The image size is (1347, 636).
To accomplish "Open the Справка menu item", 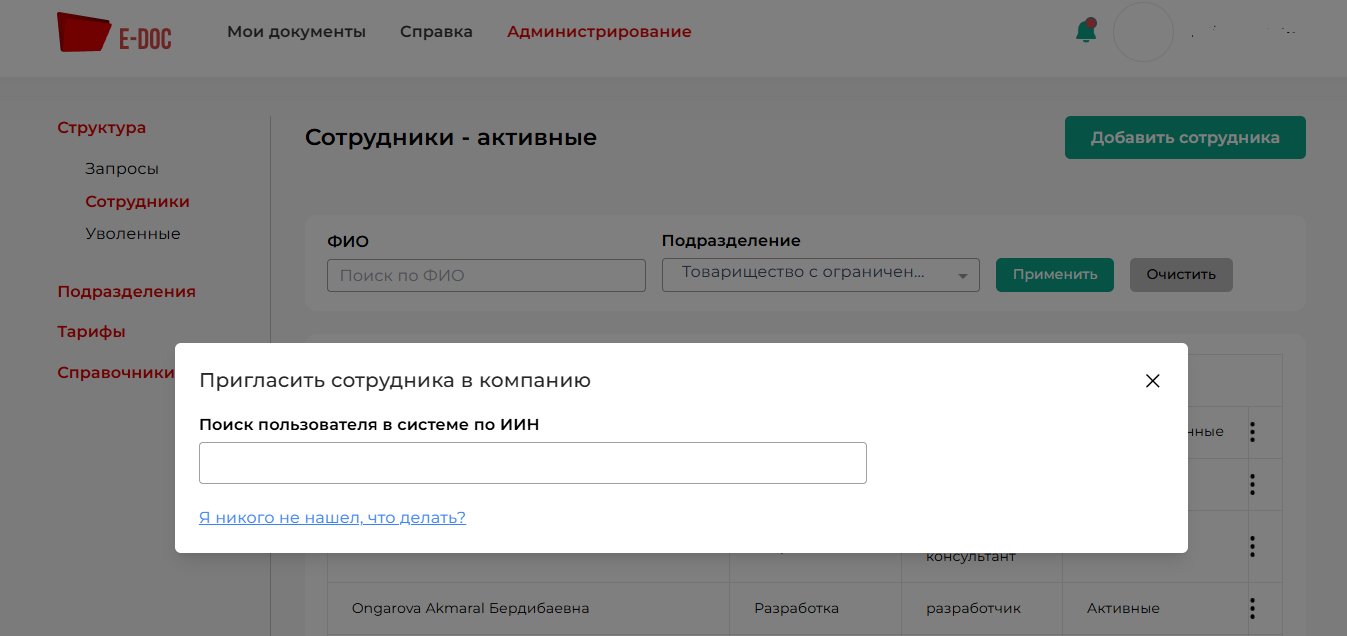I will [436, 32].
